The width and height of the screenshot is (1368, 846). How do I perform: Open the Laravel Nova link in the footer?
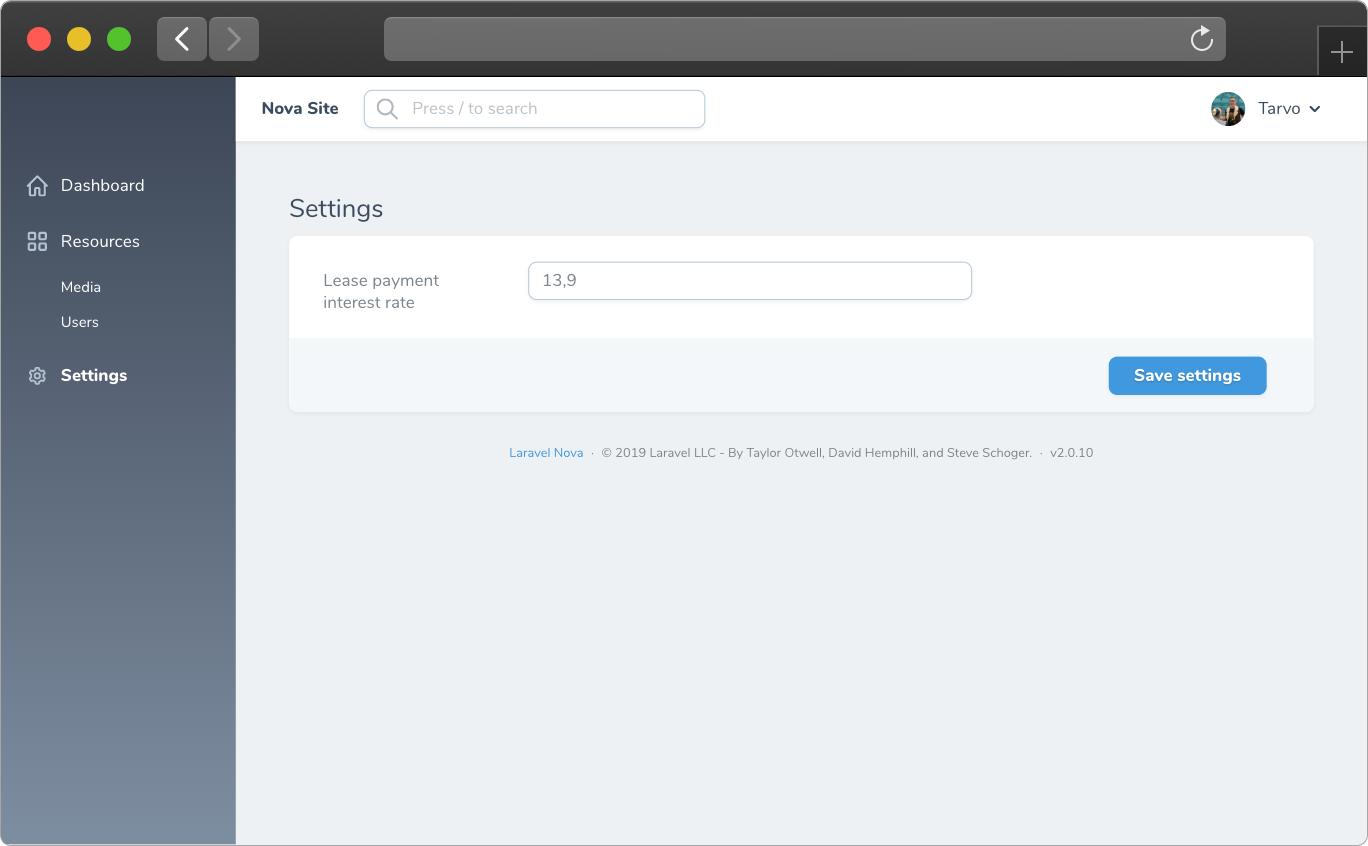pos(546,452)
